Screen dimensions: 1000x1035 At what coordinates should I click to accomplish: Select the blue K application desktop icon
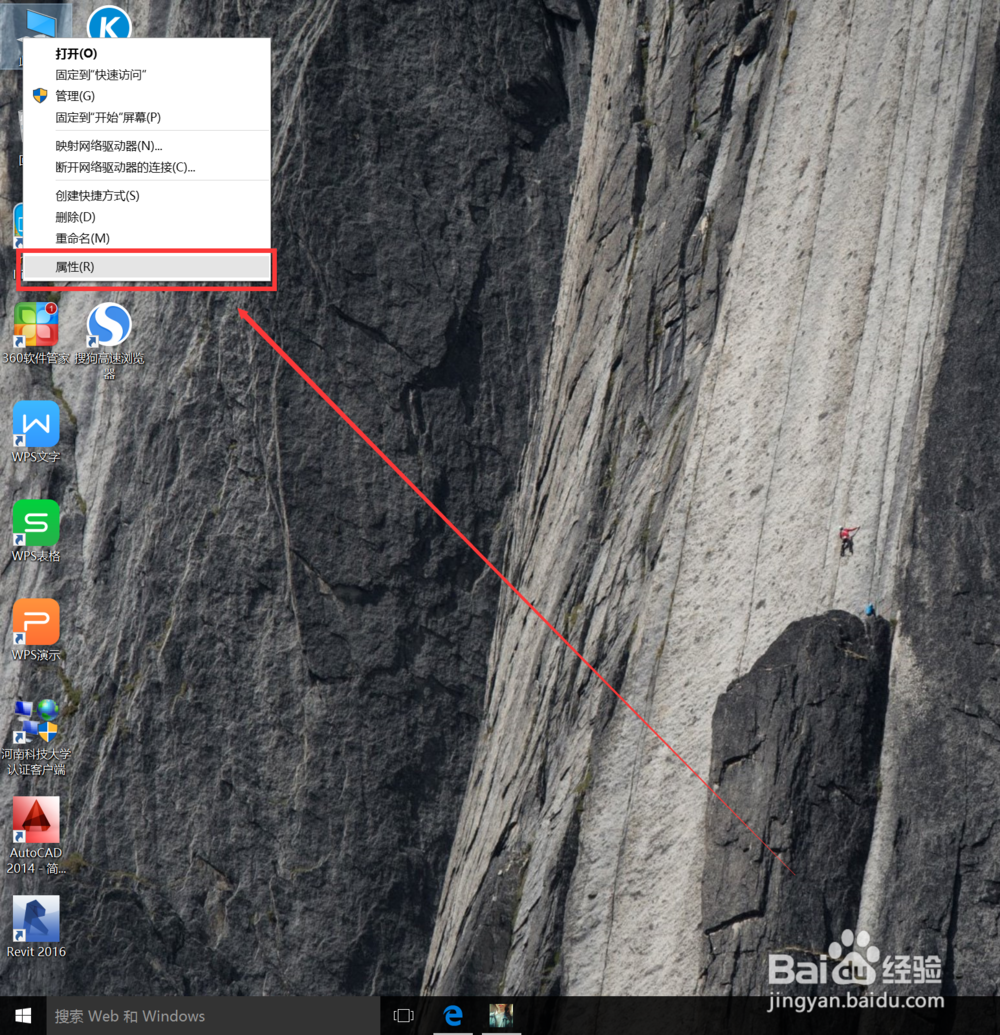pyautogui.click(x=110, y=21)
